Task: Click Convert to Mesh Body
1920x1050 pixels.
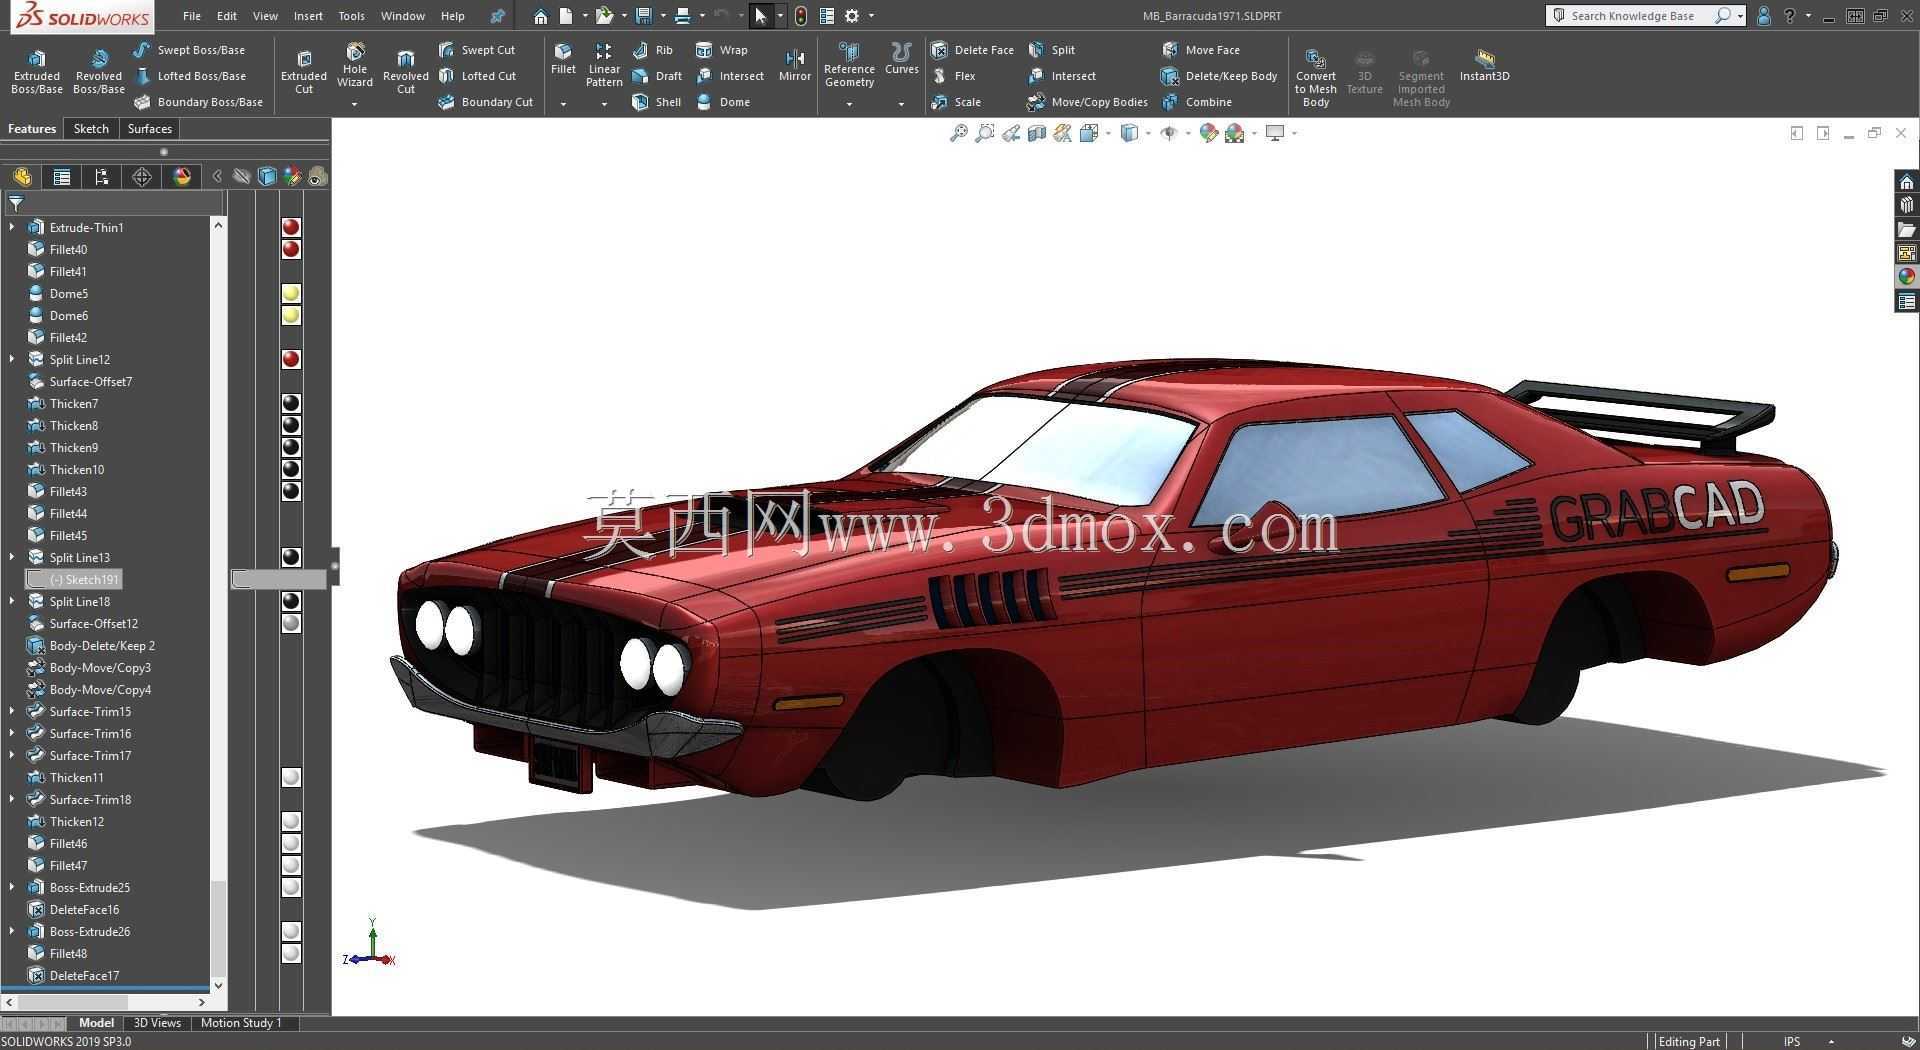Action: tap(1316, 76)
